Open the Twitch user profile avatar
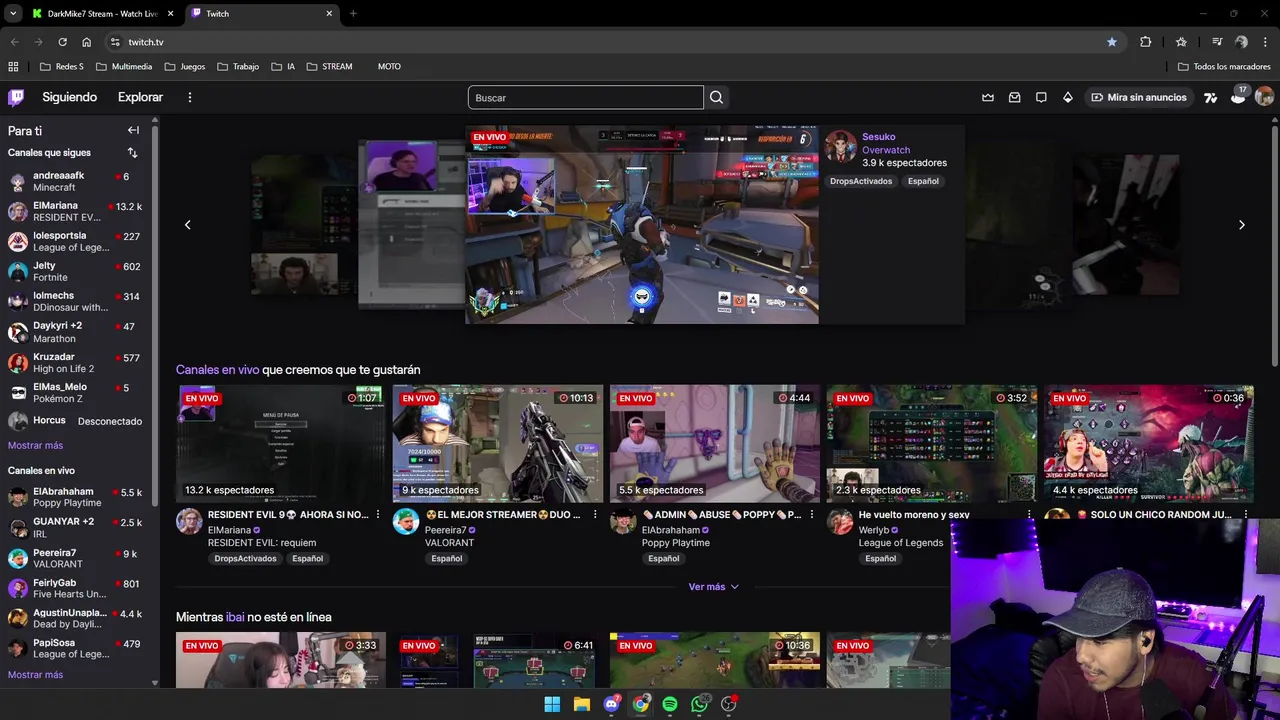Image resolution: width=1280 pixels, height=720 pixels. tap(1264, 97)
